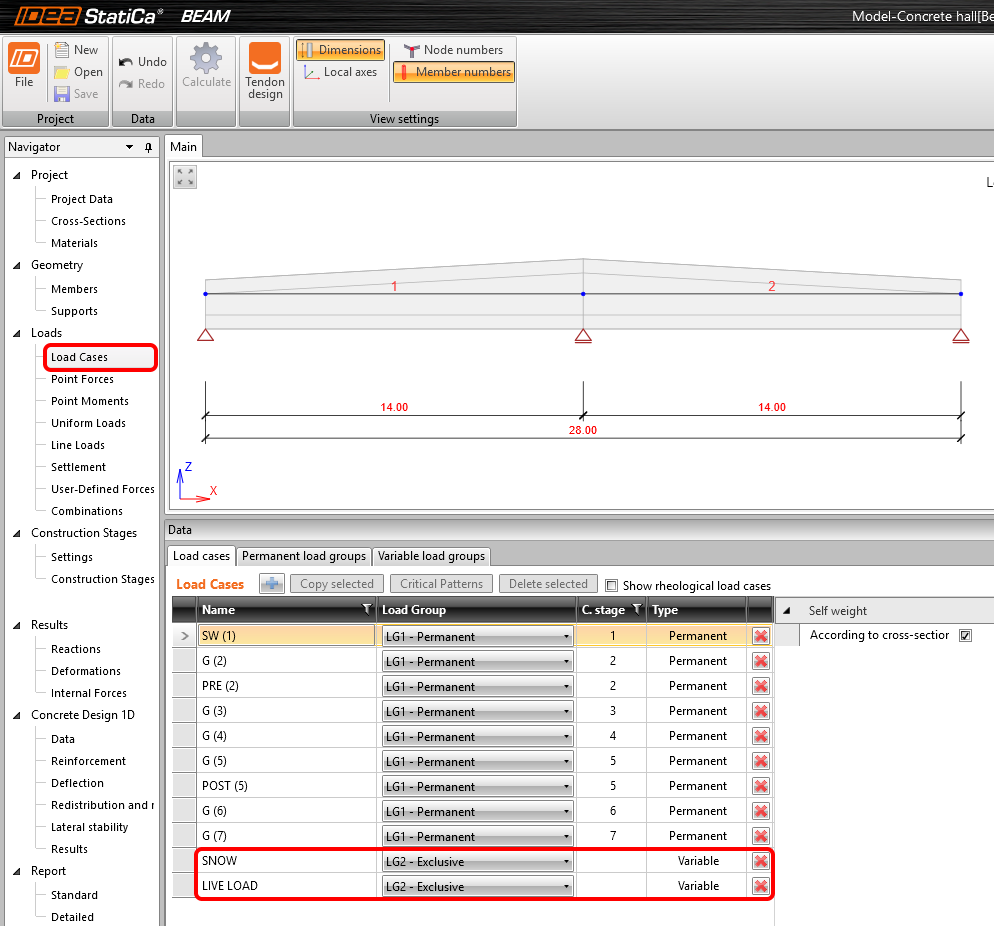
Task: Click the zoom-to-fit icon in Main view
Action: coord(185,177)
